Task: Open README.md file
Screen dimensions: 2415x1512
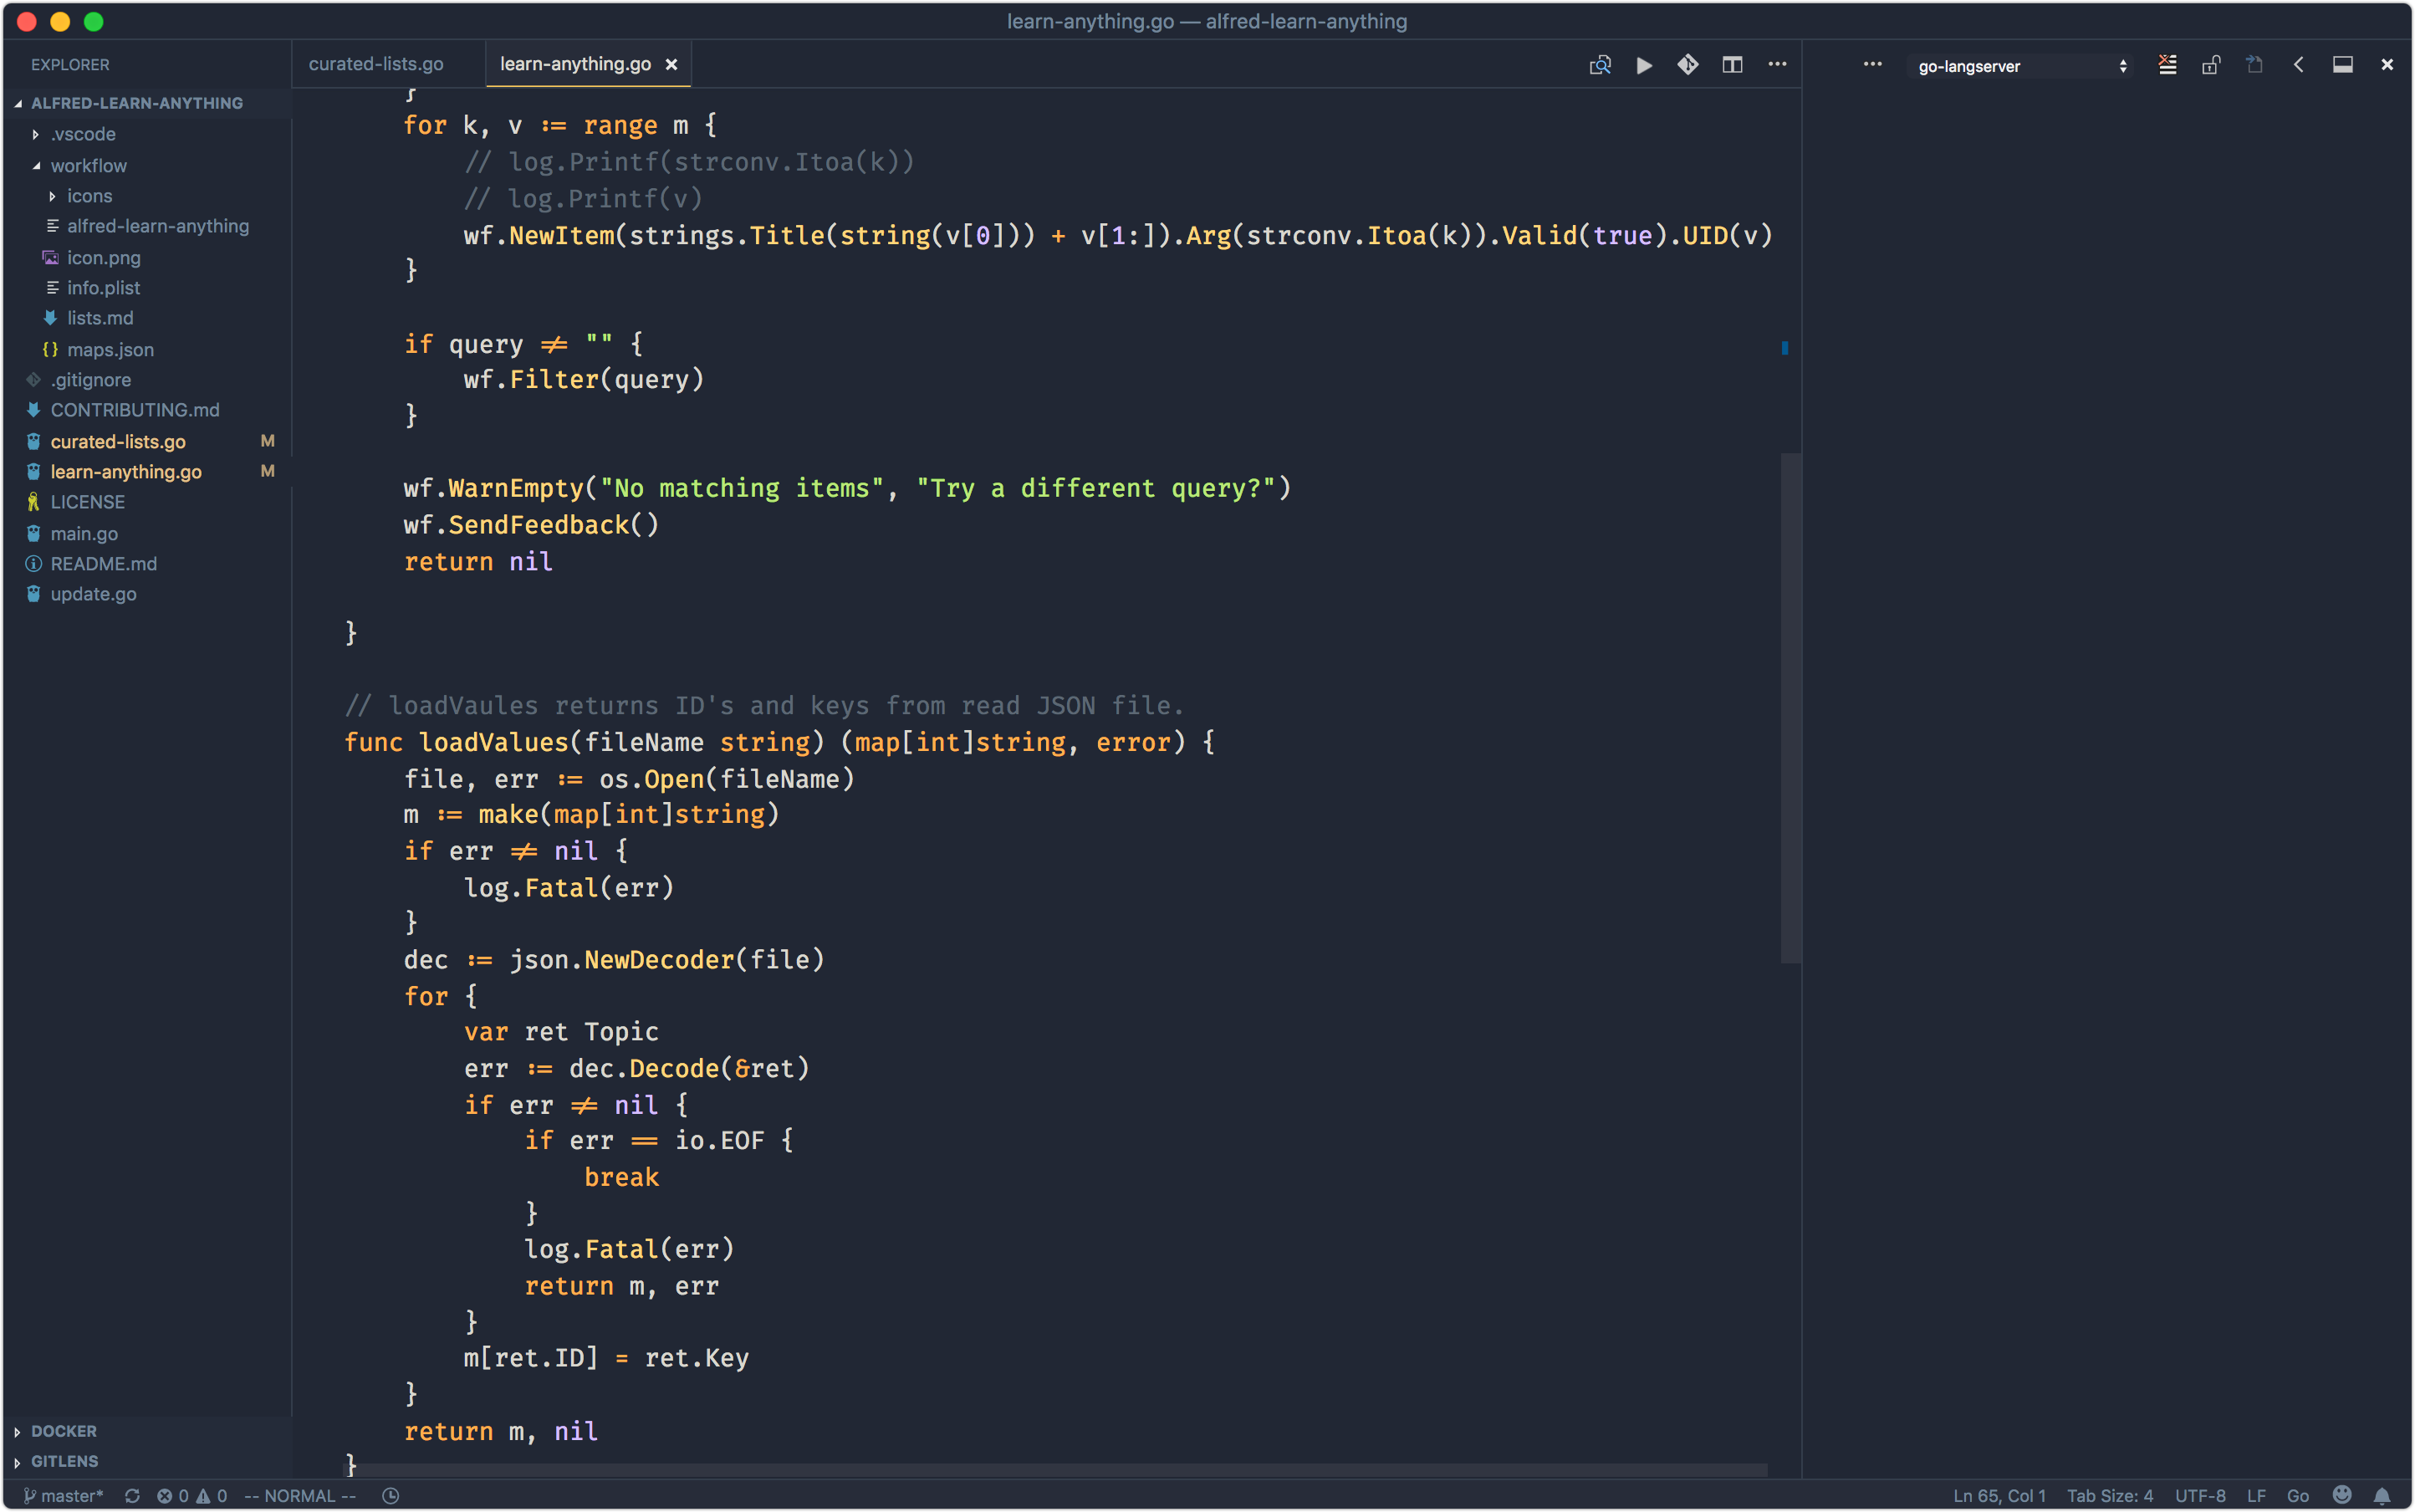Action: [x=104, y=564]
